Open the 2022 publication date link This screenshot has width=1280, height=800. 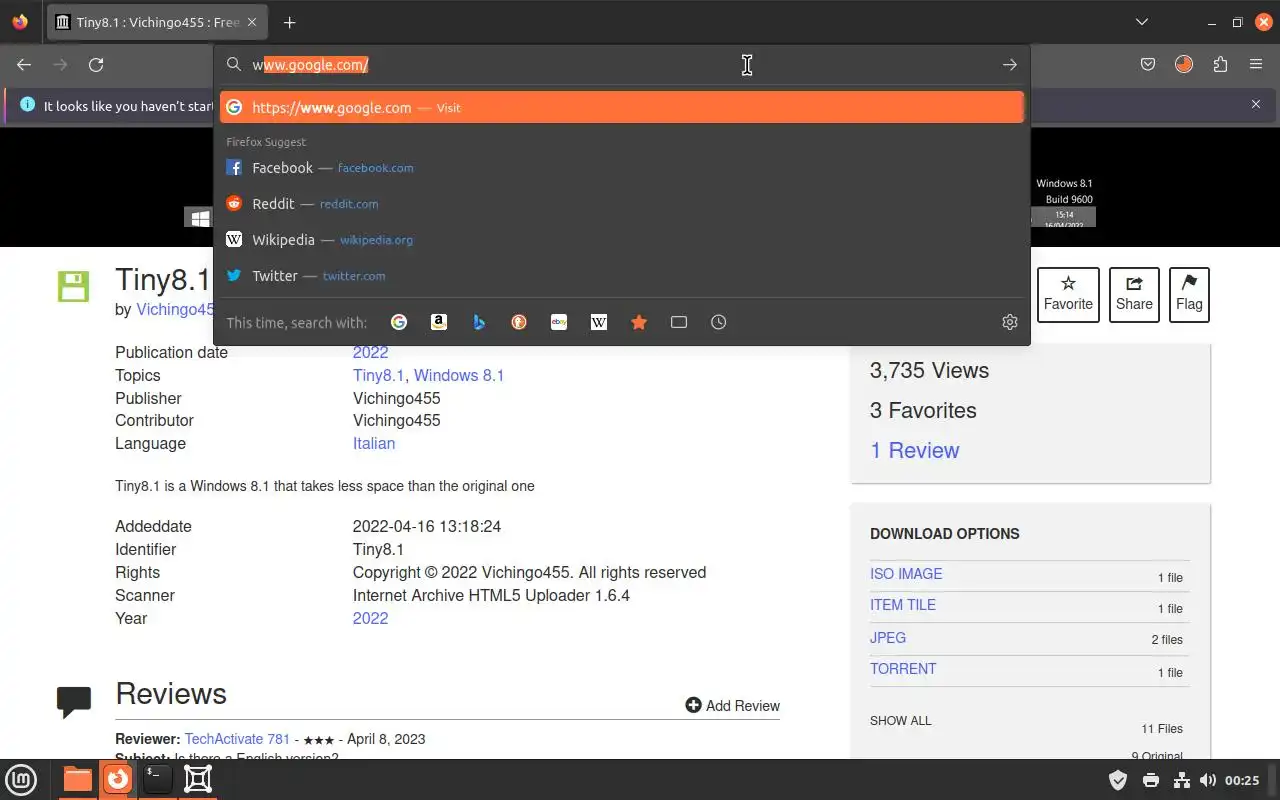tap(370, 352)
